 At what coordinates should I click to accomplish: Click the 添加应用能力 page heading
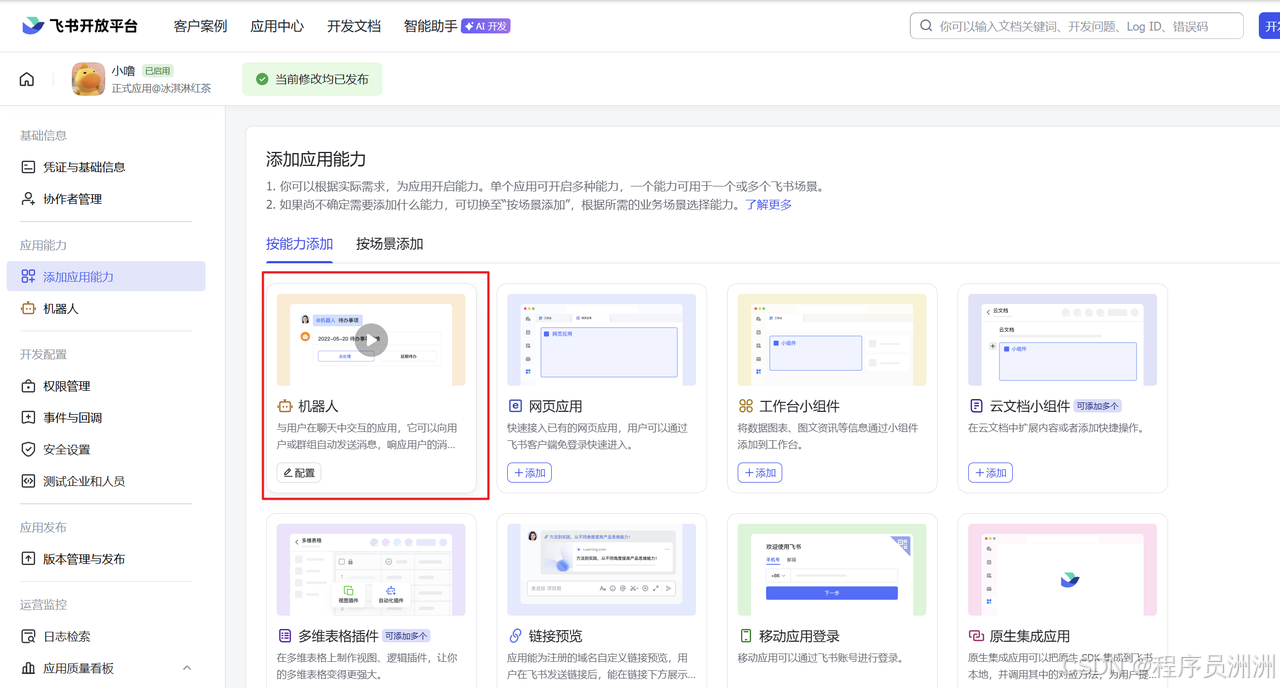(316, 160)
